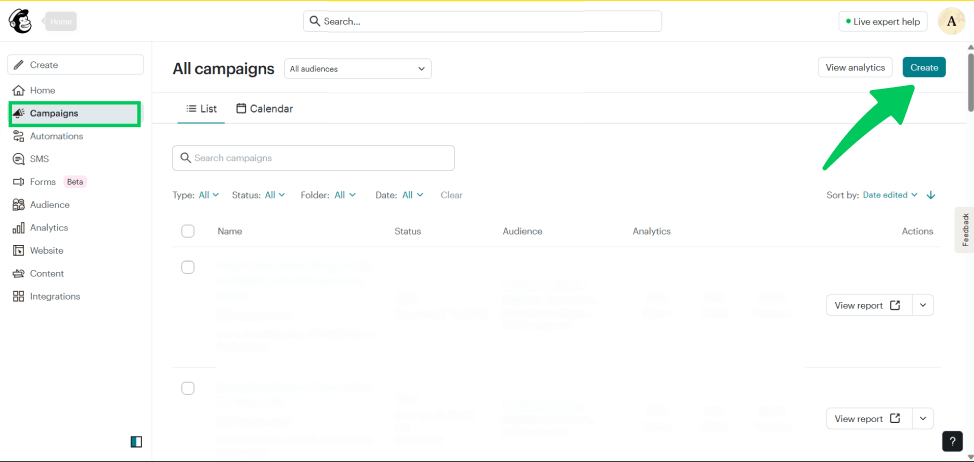Expand first campaign's actions dropdown arrow
The image size is (974, 462).
click(923, 306)
